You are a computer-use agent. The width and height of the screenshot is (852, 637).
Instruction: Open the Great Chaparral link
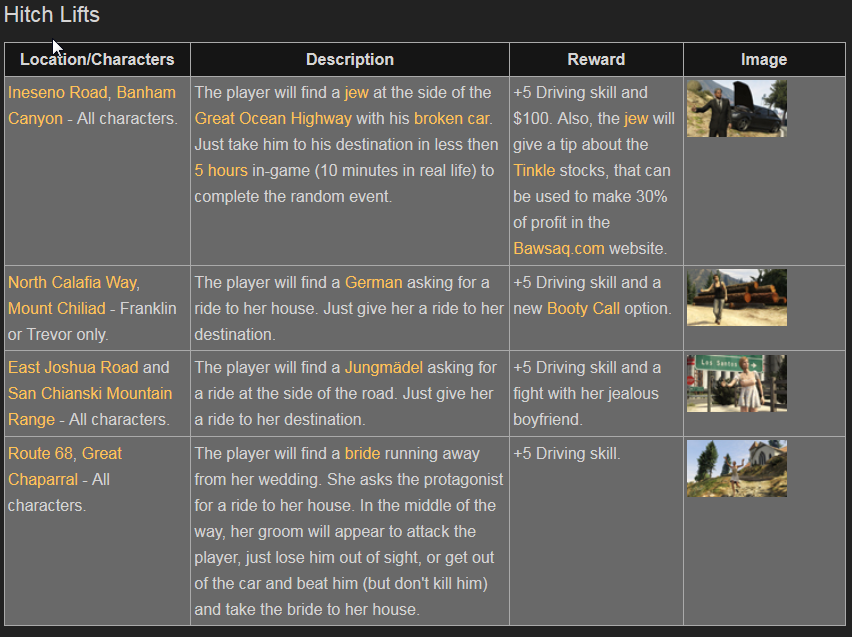(x=65, y=466)
